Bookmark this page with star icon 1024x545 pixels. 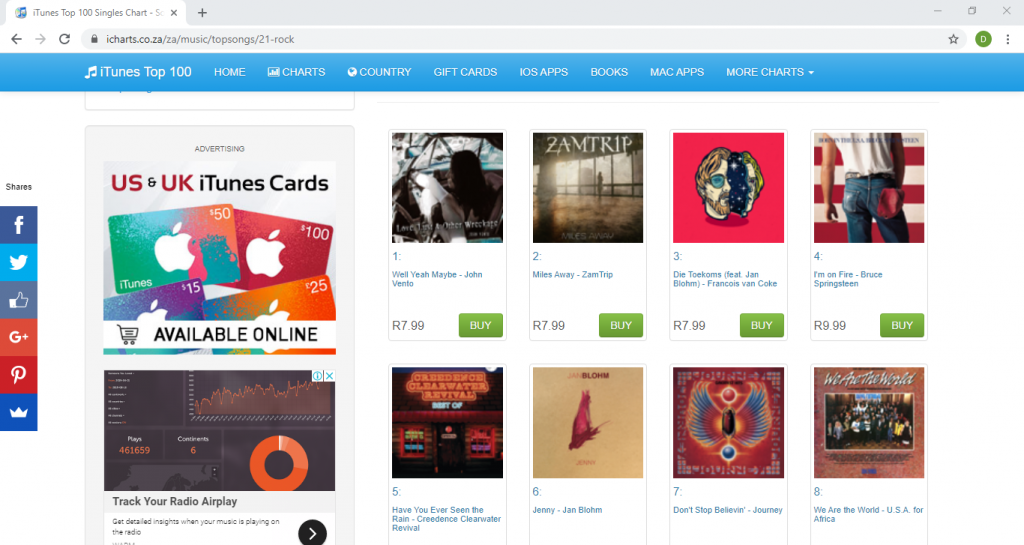coord(953,39)
